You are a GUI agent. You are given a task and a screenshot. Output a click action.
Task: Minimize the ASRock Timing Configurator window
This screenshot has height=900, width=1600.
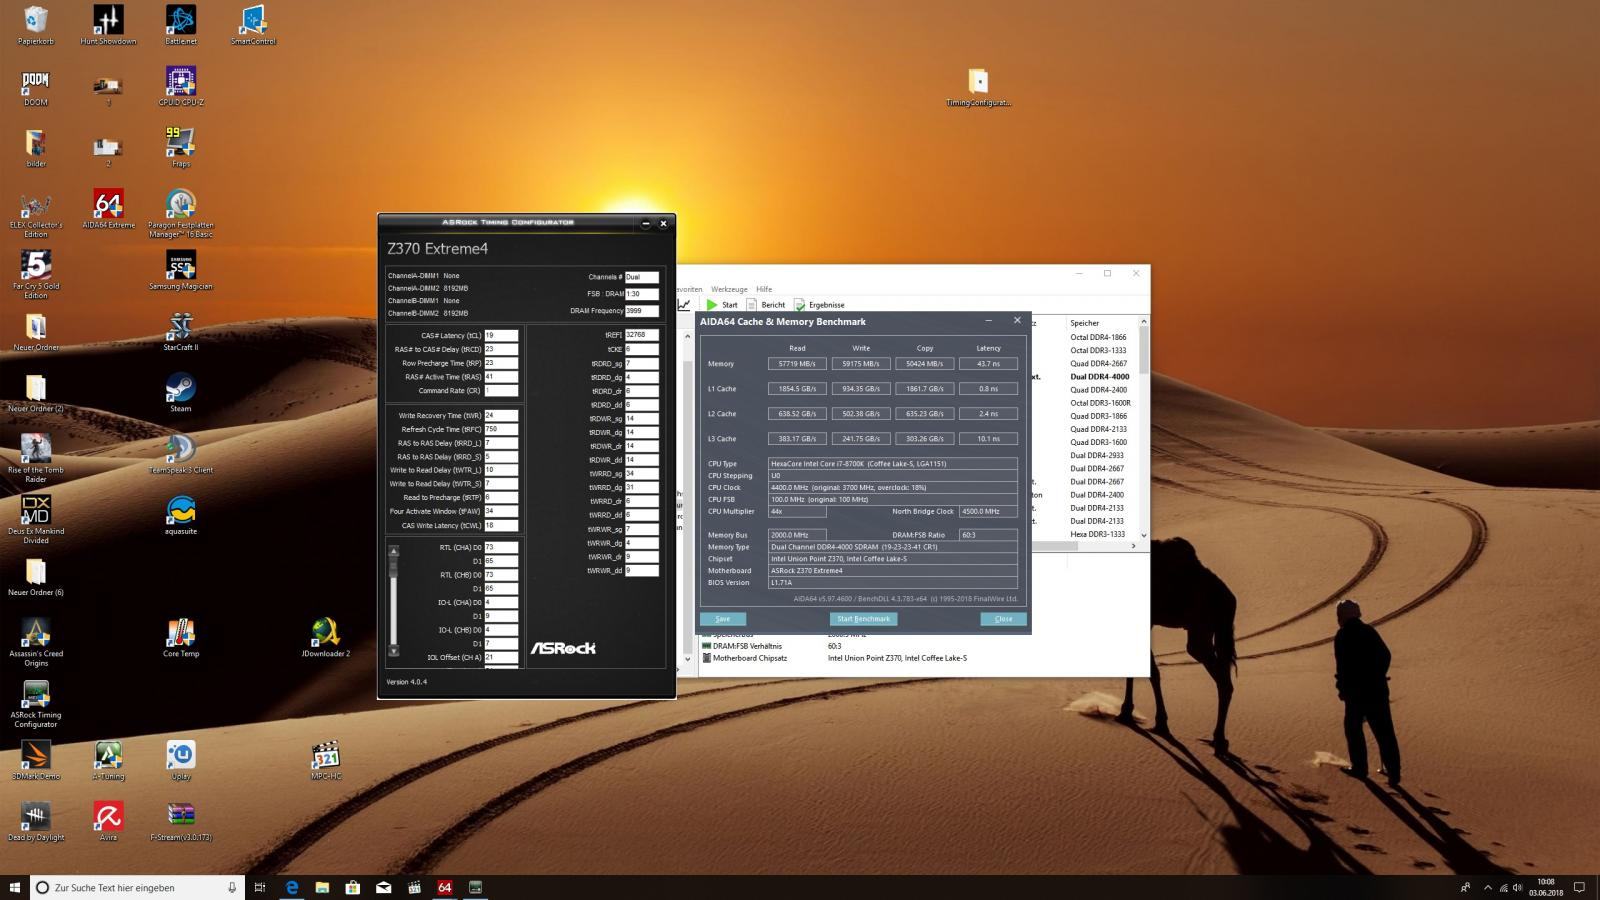[646, 223]
